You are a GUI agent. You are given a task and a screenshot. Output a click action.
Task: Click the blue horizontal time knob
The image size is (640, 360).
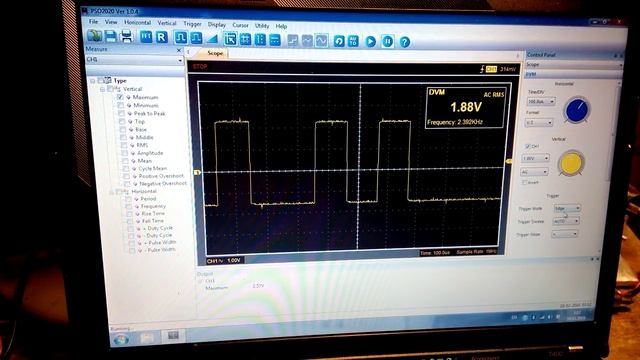pos(577,110)
